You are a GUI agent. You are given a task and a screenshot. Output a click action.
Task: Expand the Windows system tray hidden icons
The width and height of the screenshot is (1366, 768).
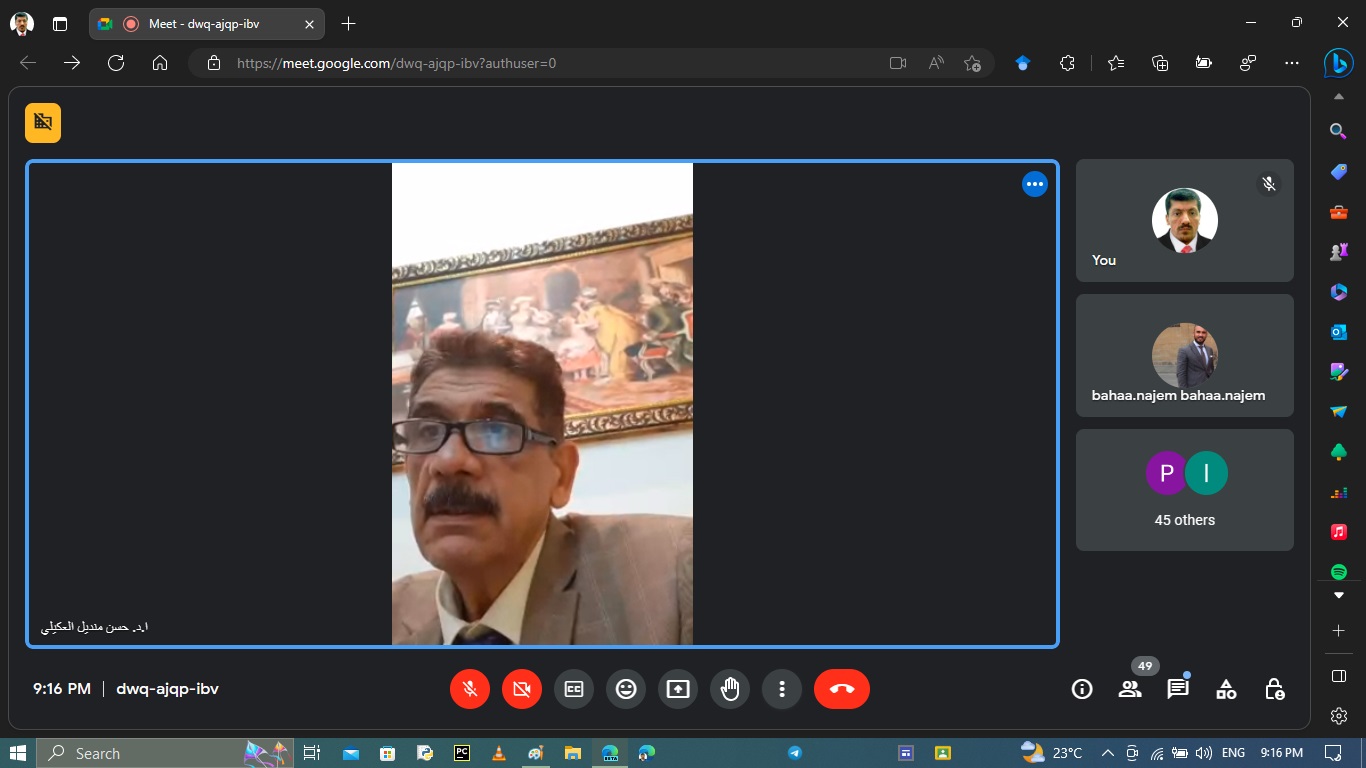1107,753
